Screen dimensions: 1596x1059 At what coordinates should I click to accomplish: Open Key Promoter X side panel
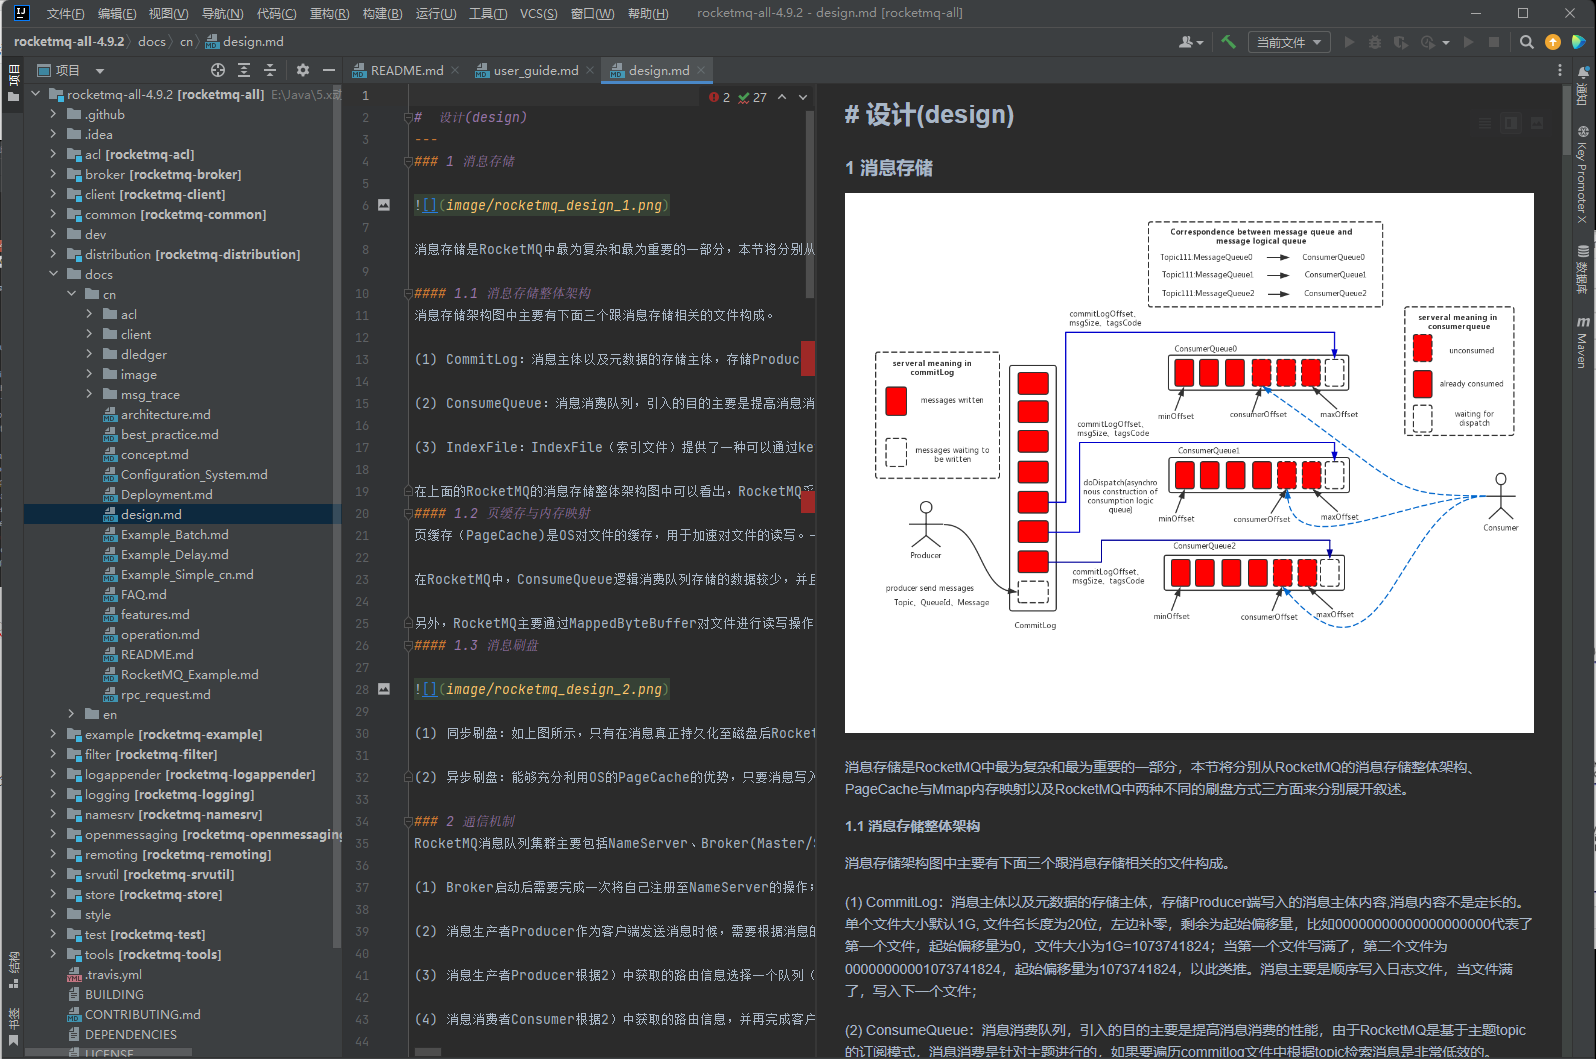[x=1583, y=174]
